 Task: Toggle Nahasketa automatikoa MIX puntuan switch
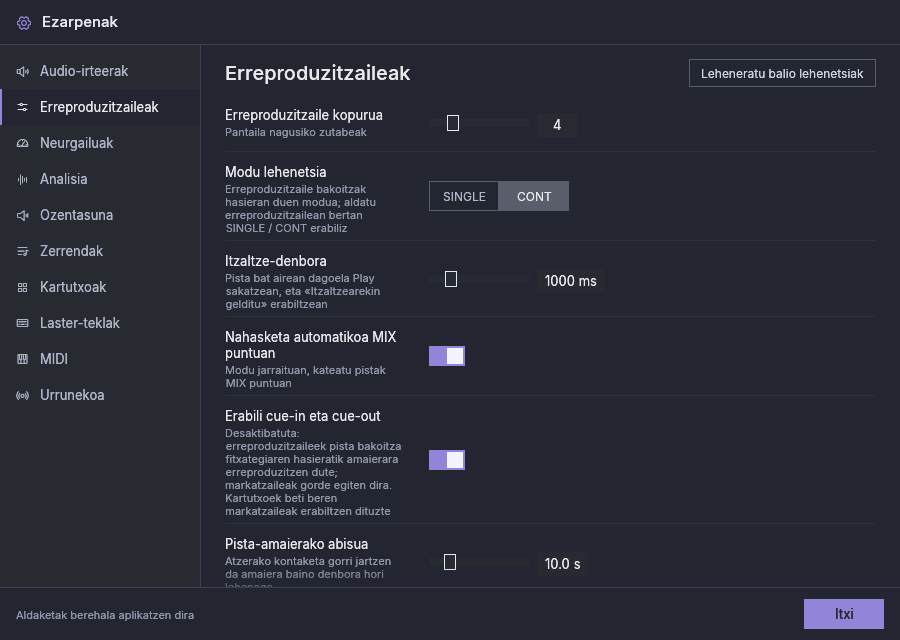coord(447,356)
